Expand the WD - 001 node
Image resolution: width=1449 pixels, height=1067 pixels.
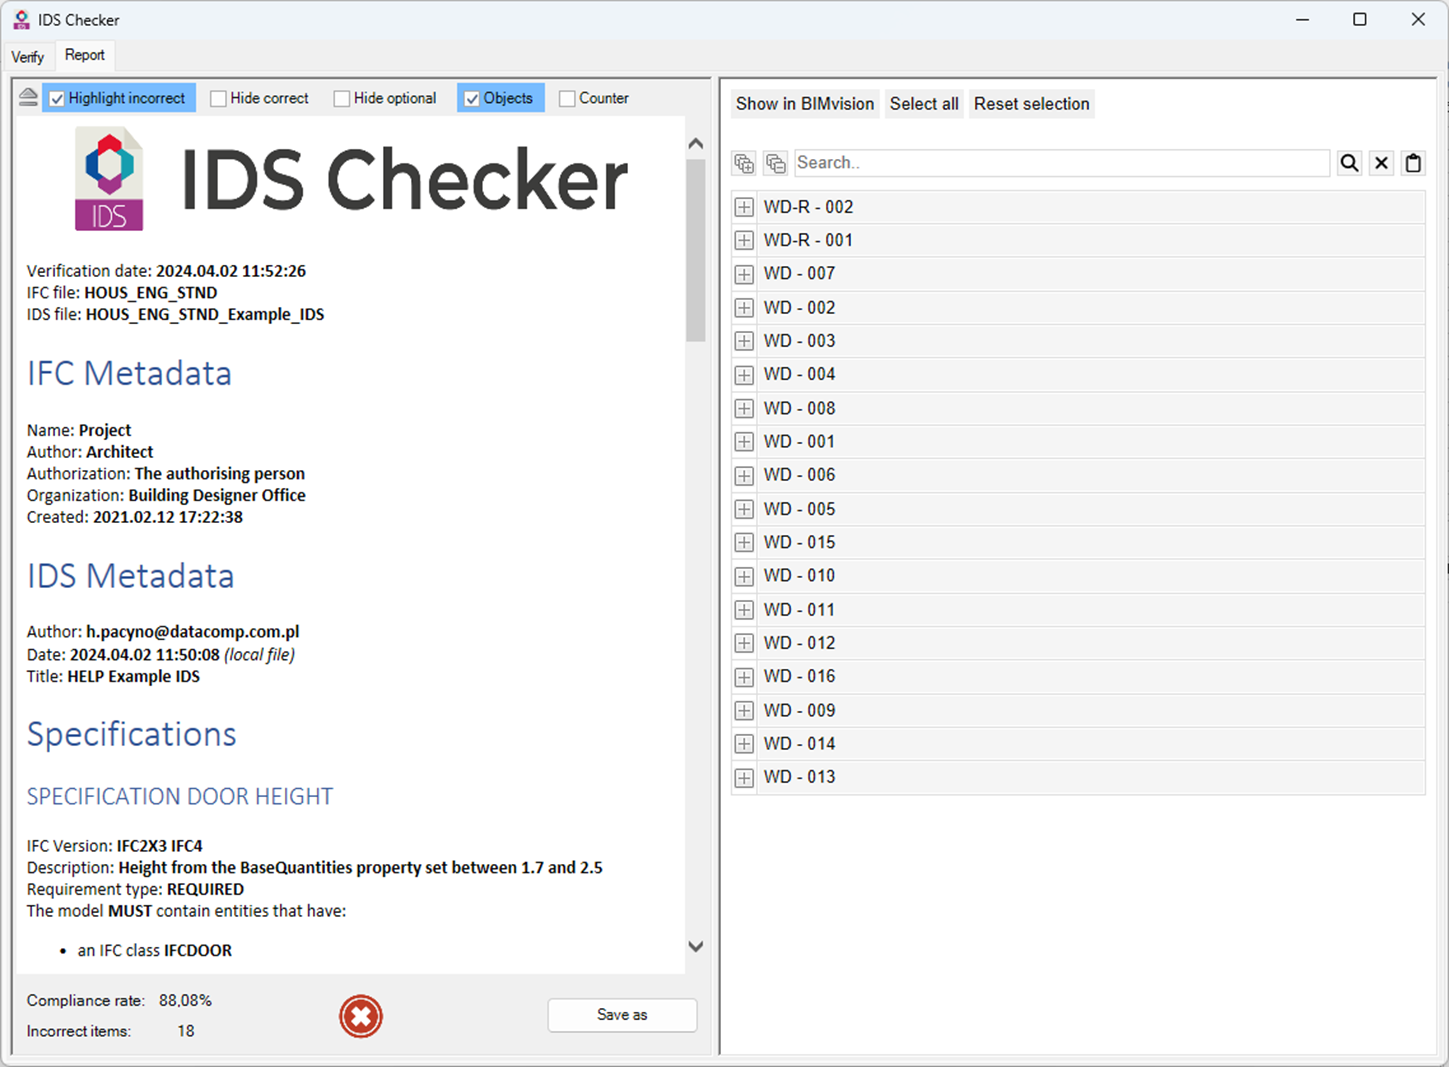[x=744, y=442]
